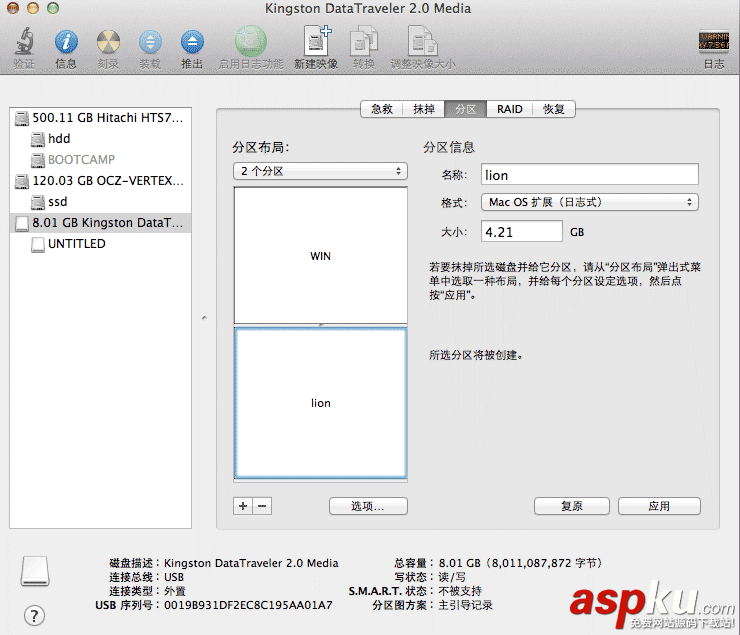Click the size field showing 4.21
740x635 pixels.
(521, 232)
